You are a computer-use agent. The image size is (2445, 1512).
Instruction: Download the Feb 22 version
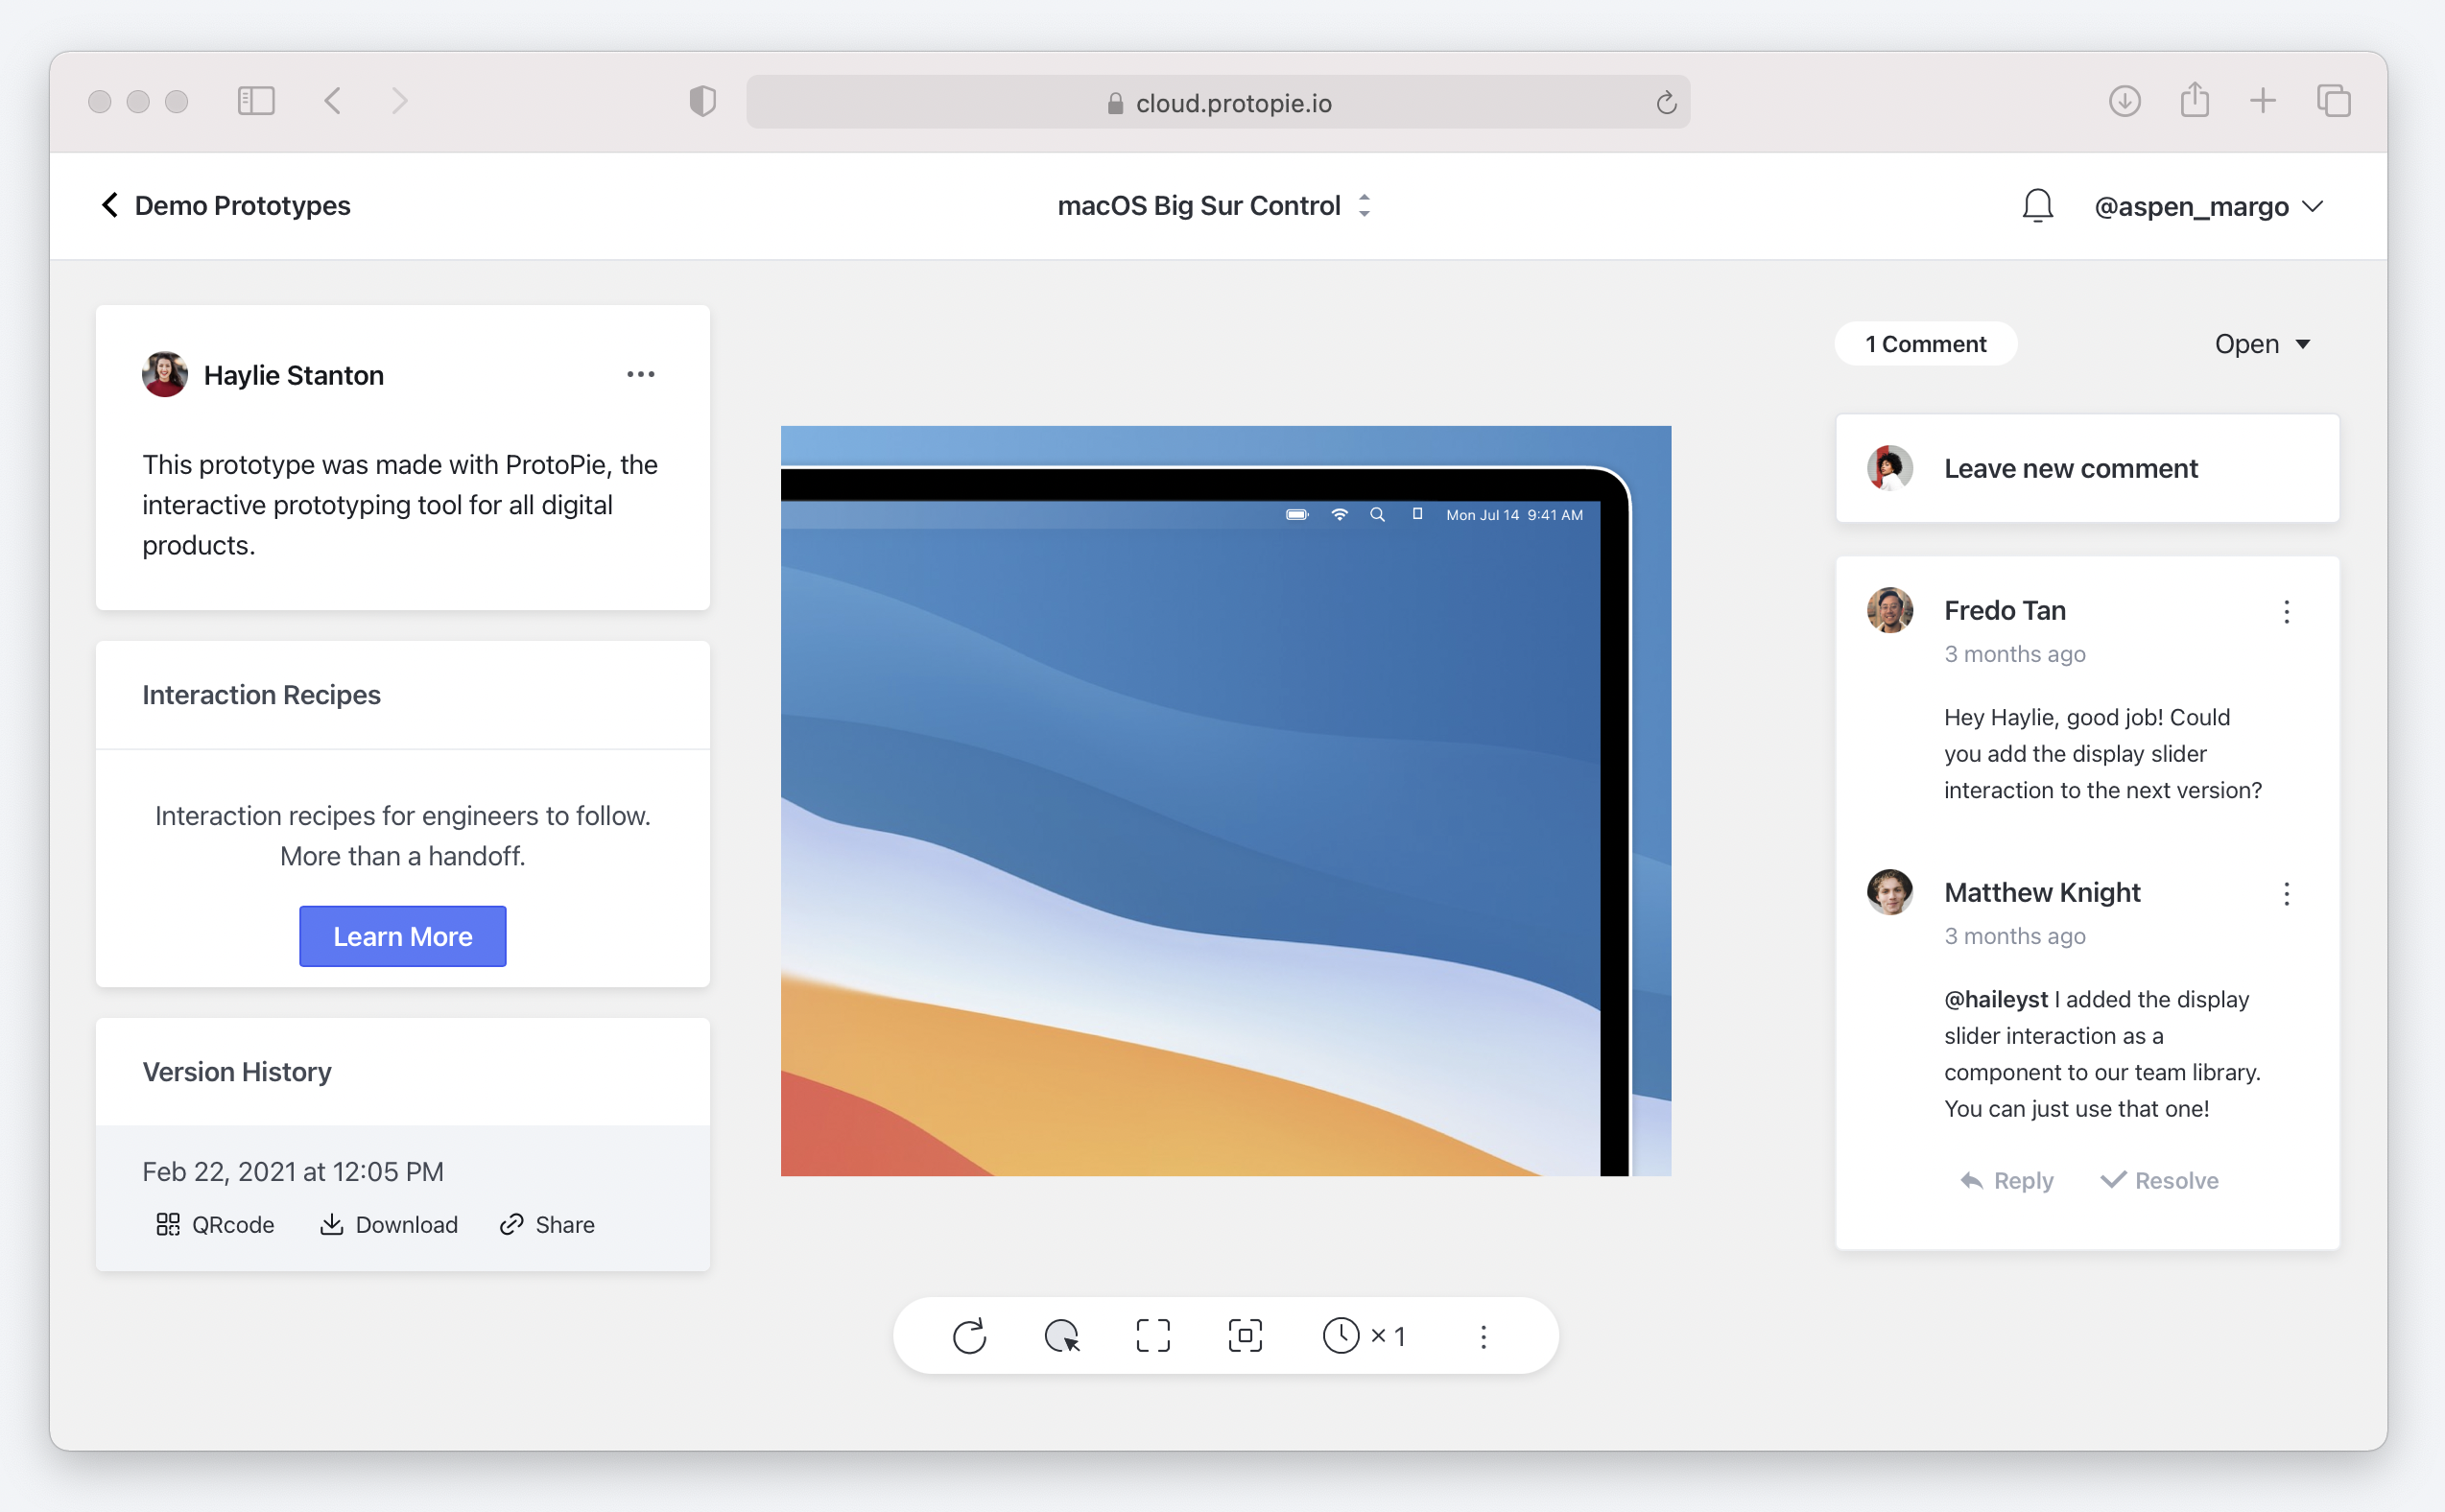coord(389,1225)
